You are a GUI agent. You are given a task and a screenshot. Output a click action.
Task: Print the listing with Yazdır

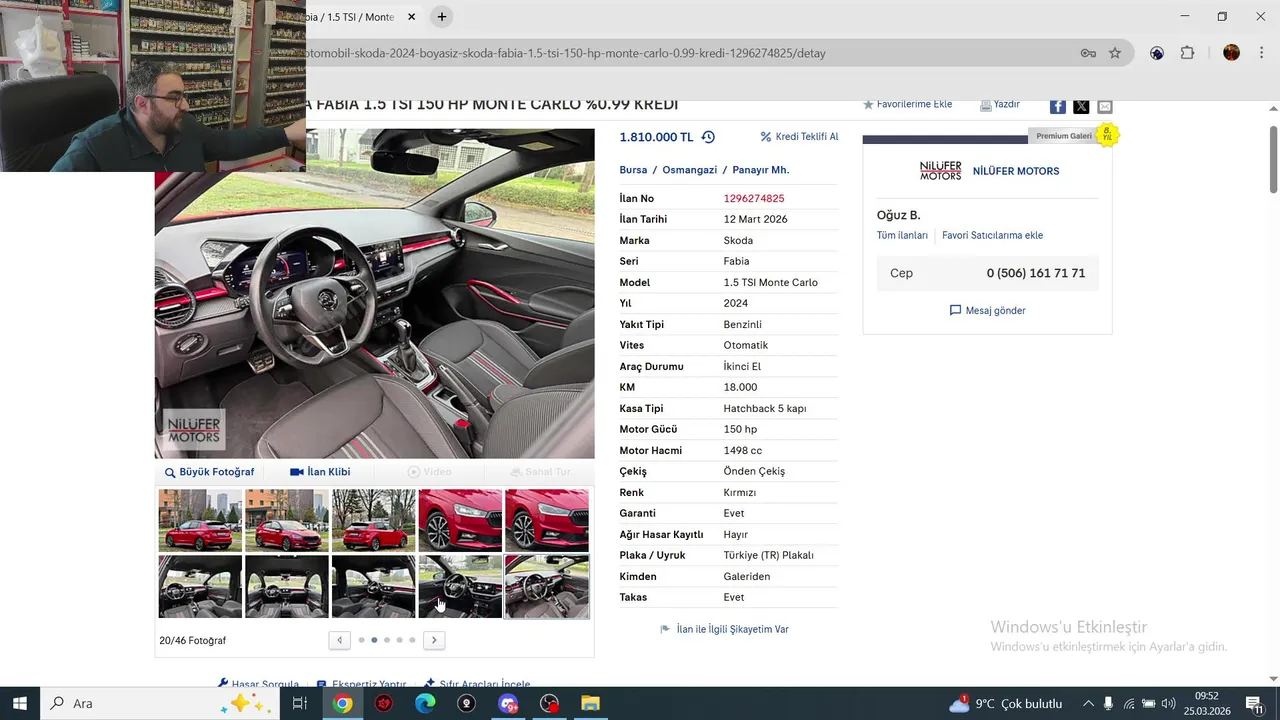coord(1000,104)
